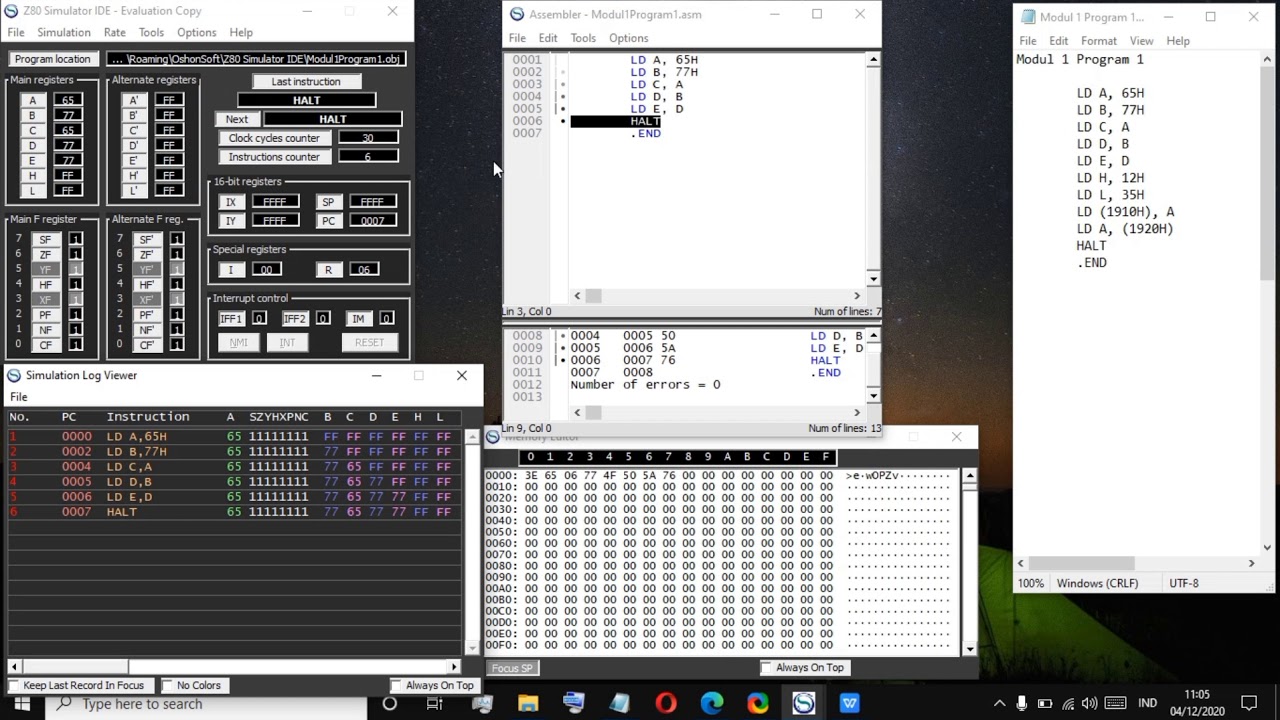Click the taskbar search box
1280x720 pixels.
click(205, 704)
